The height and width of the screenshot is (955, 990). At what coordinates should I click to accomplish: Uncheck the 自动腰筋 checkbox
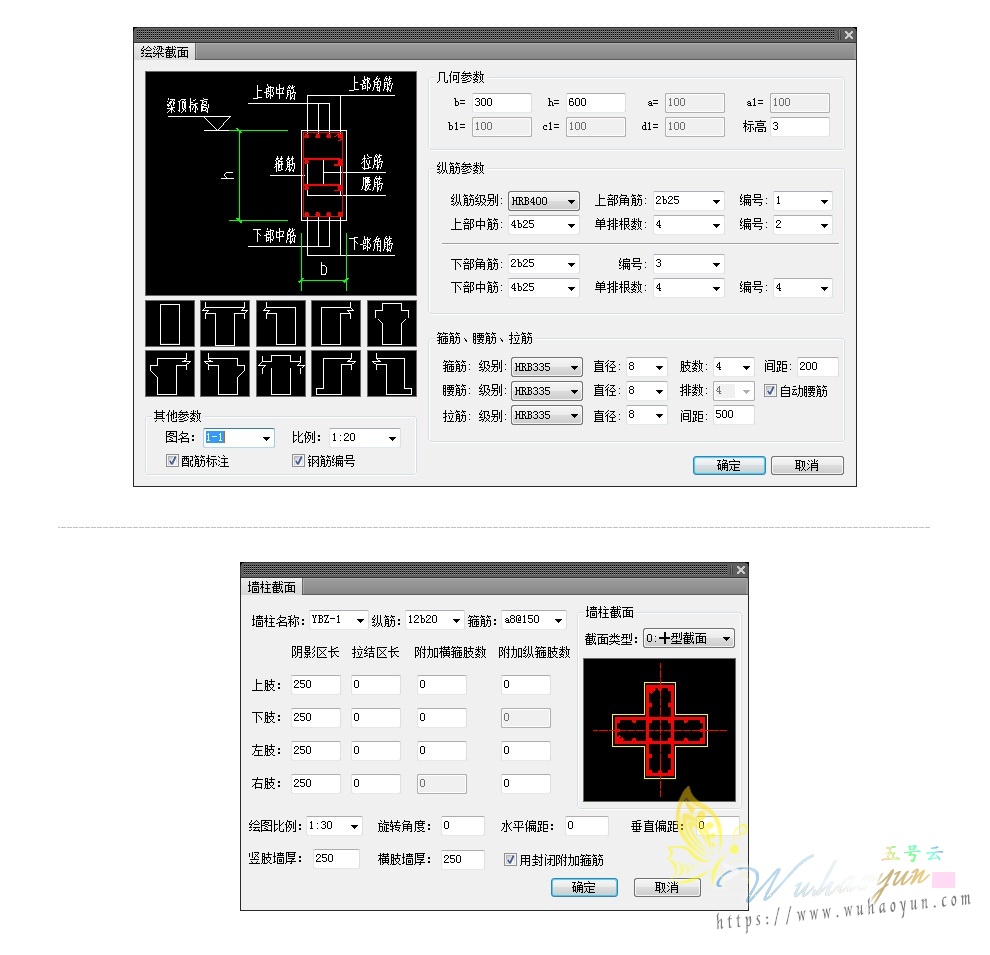pos(770,391)
